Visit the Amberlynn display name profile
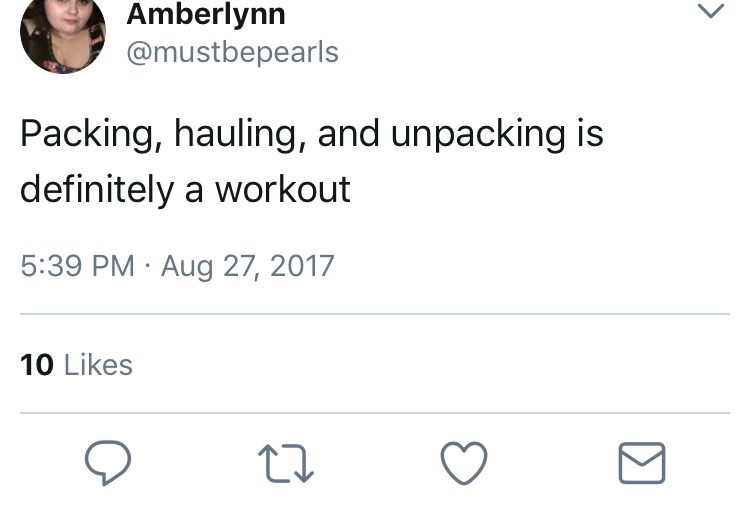This screenshot has width=750, height=508. 206,14
